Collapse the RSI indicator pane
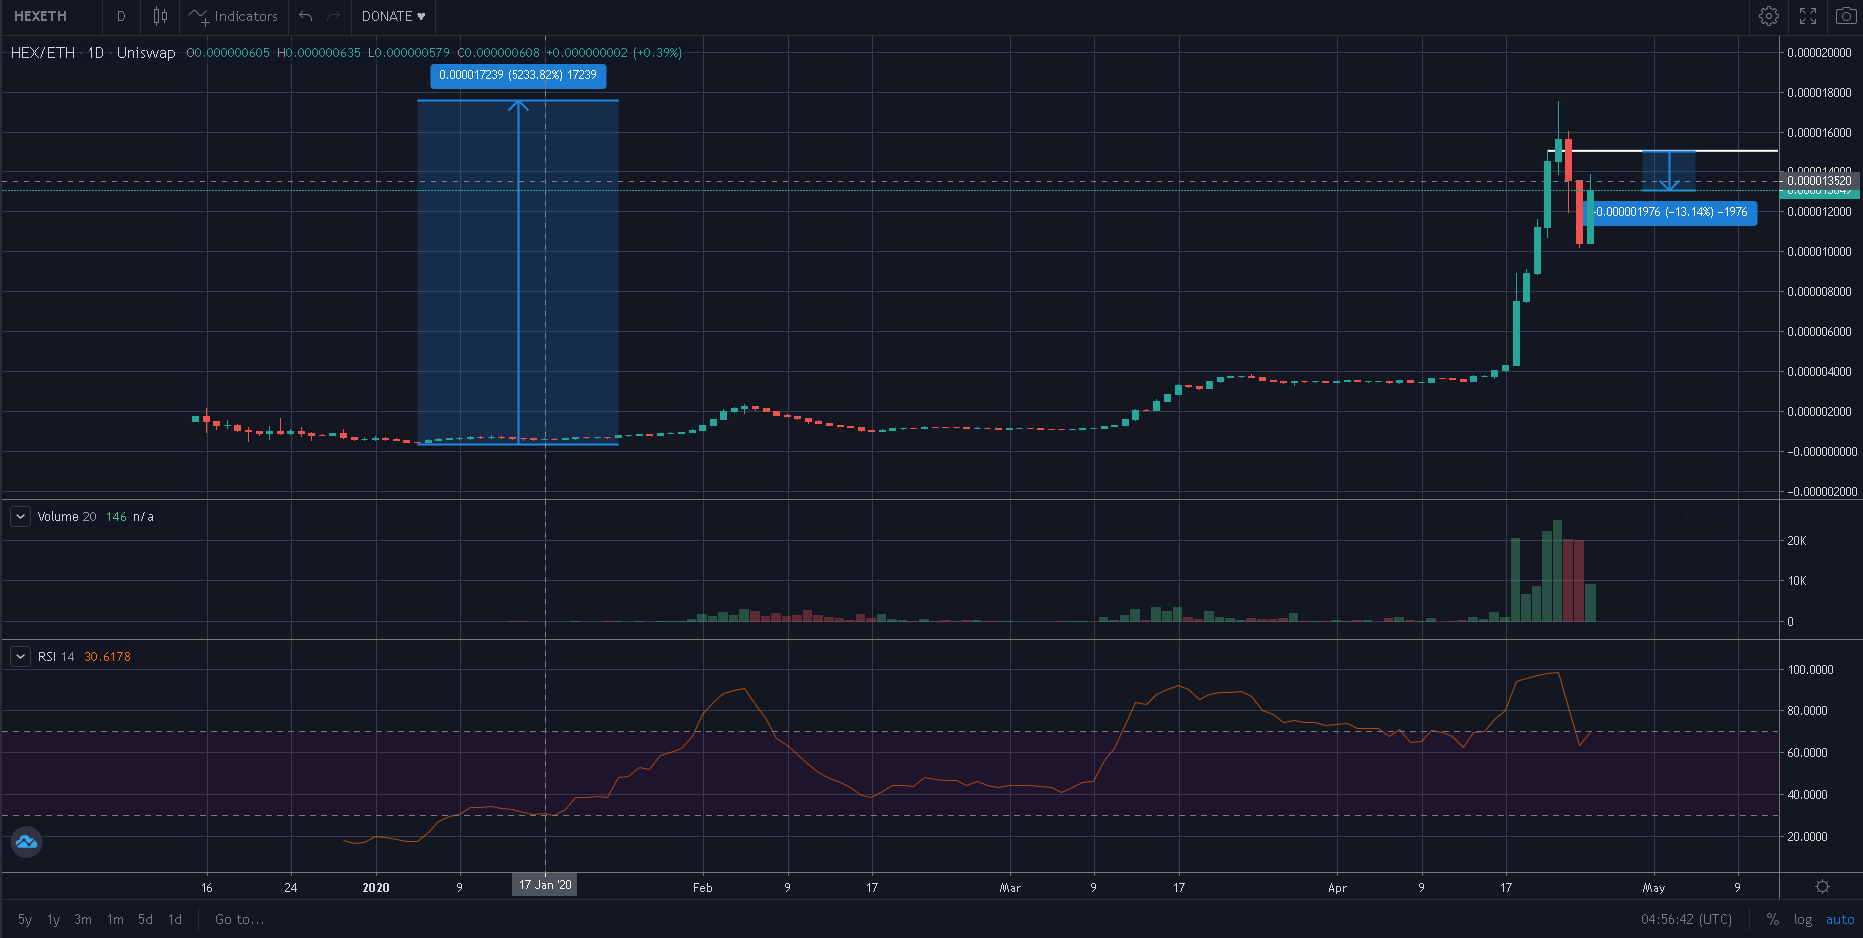This screenshot has width=1863, height=938. [20, 657]
